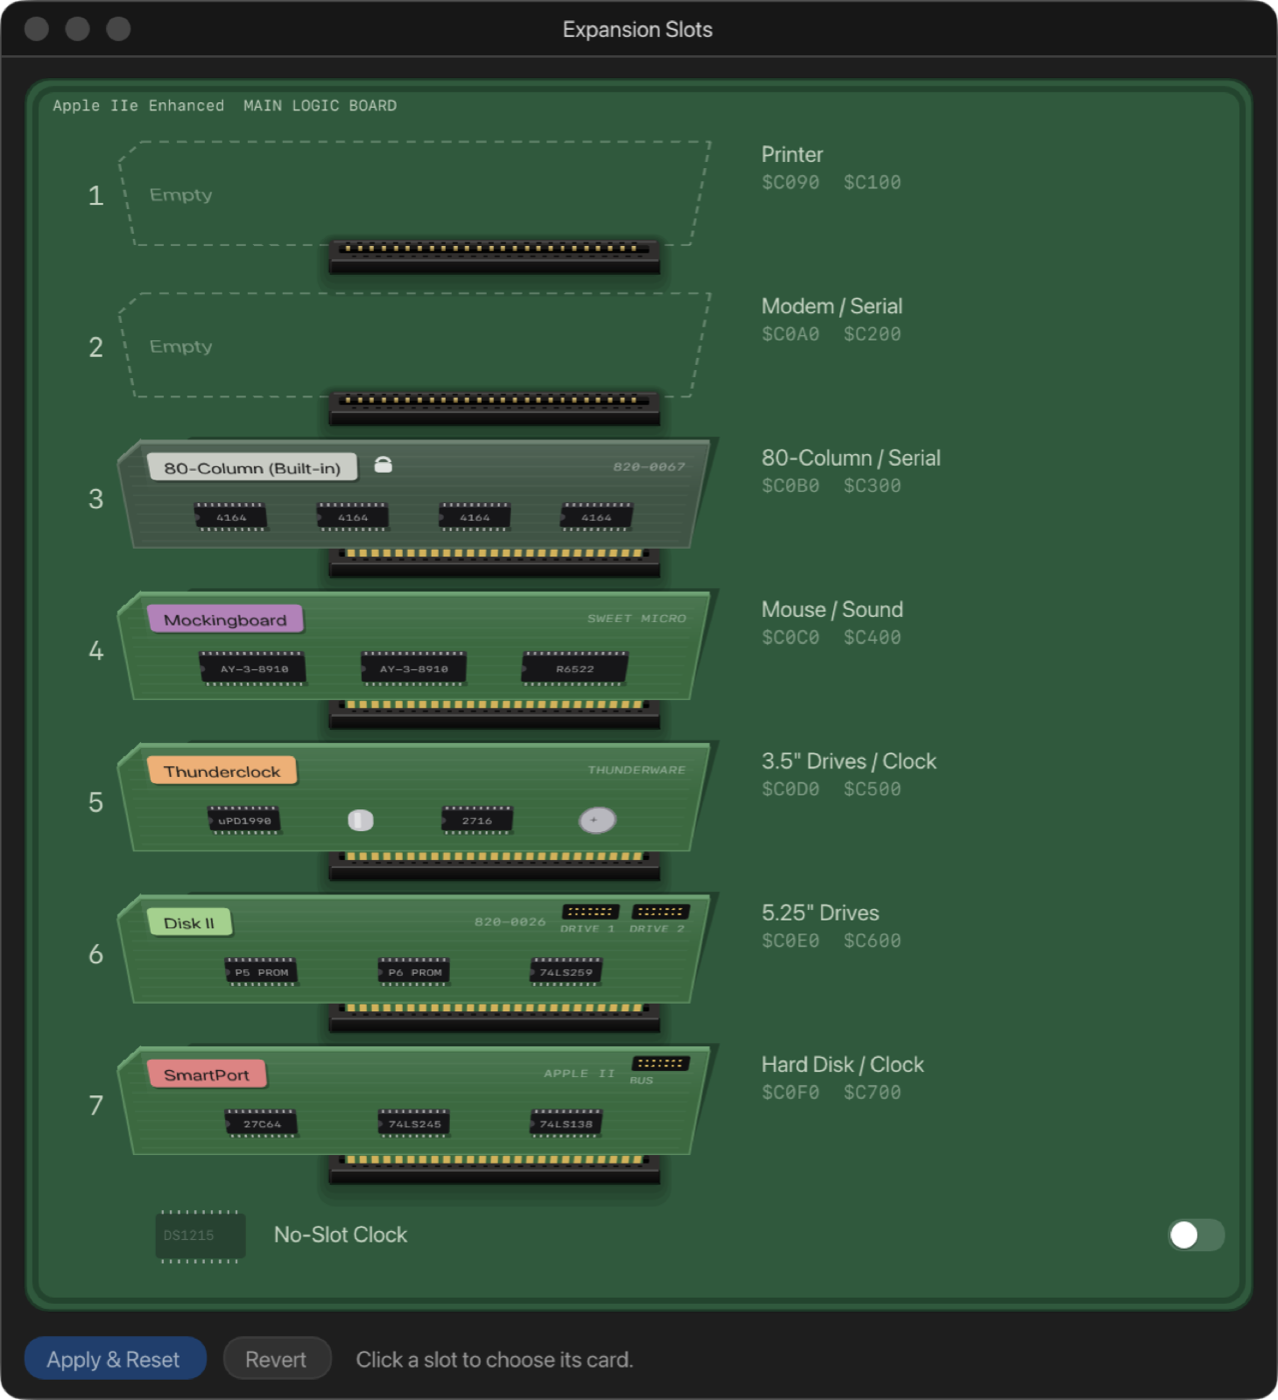Click the 74LS245 chip on SmartPort

[414, 1124]
